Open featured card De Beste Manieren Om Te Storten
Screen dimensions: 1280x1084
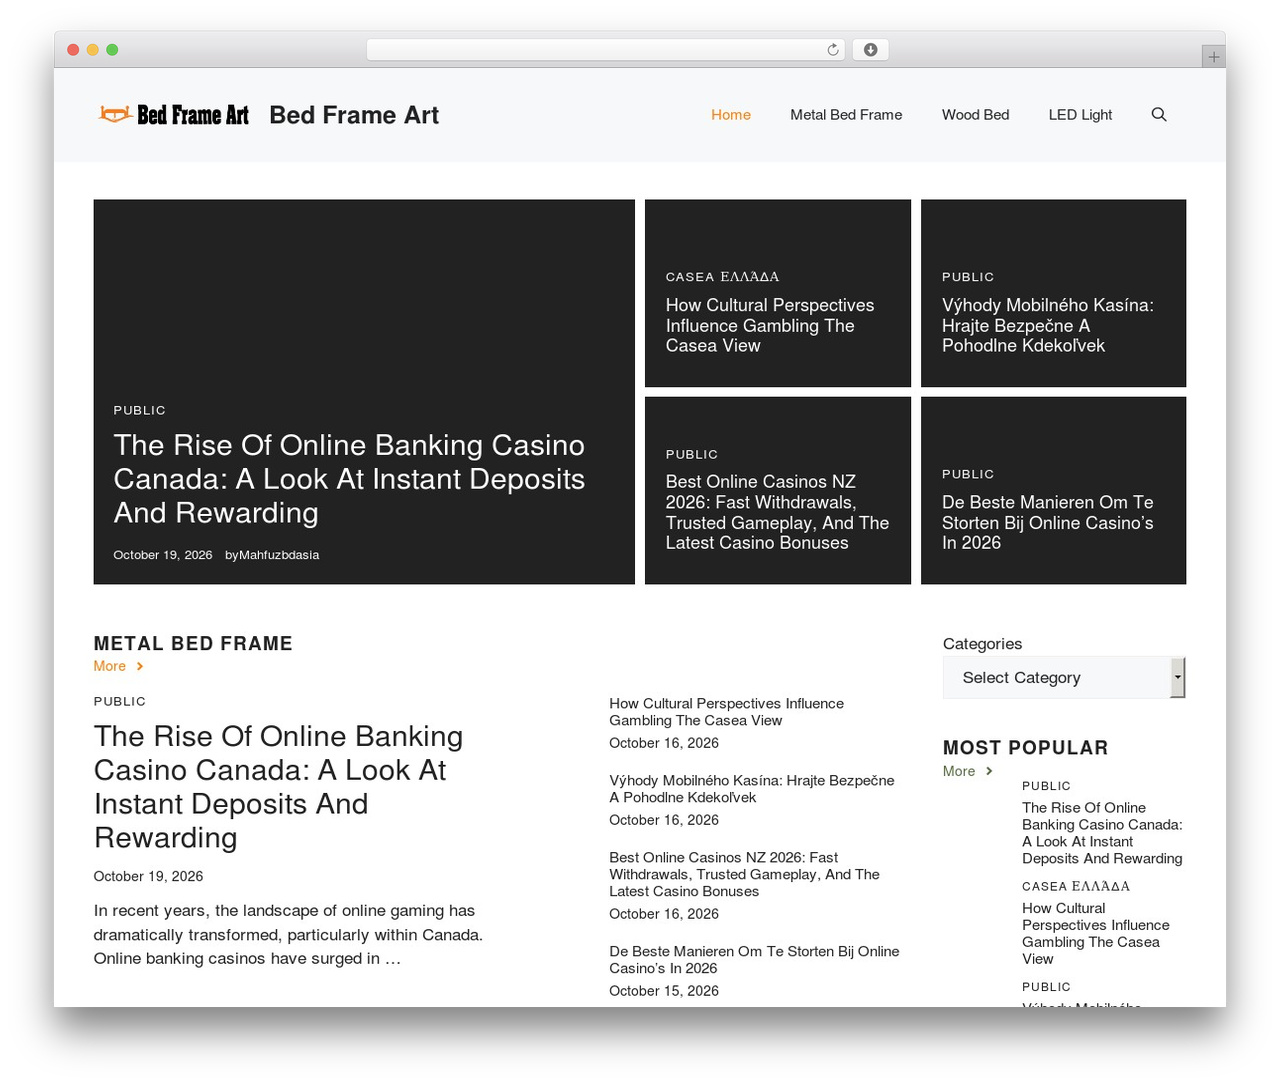[x=1048, y=522]
